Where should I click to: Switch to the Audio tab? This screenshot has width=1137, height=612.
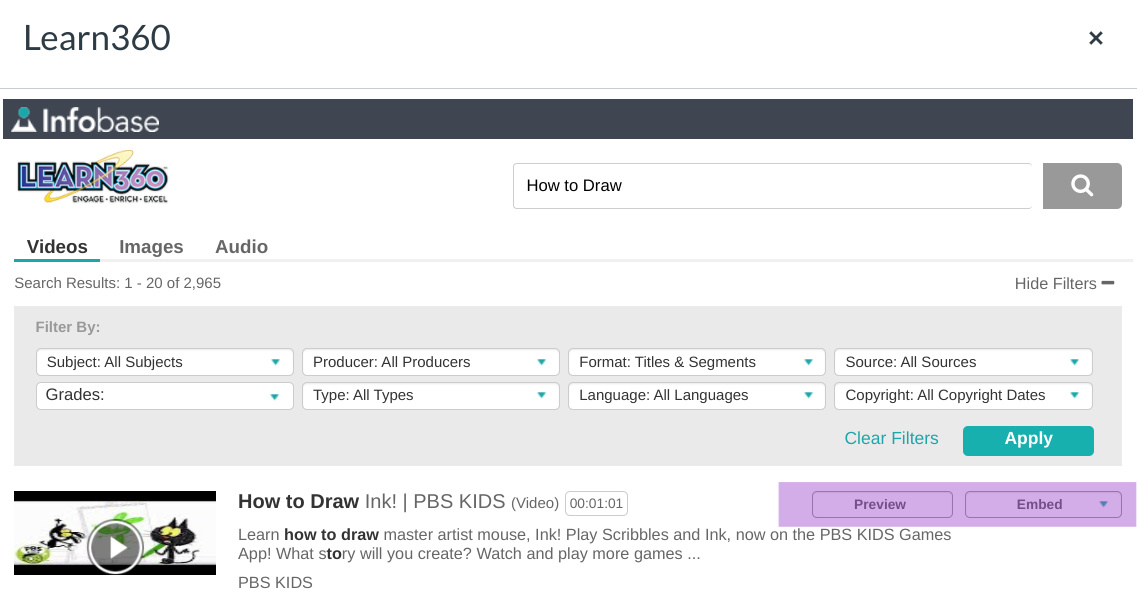(x=241, y=247)
